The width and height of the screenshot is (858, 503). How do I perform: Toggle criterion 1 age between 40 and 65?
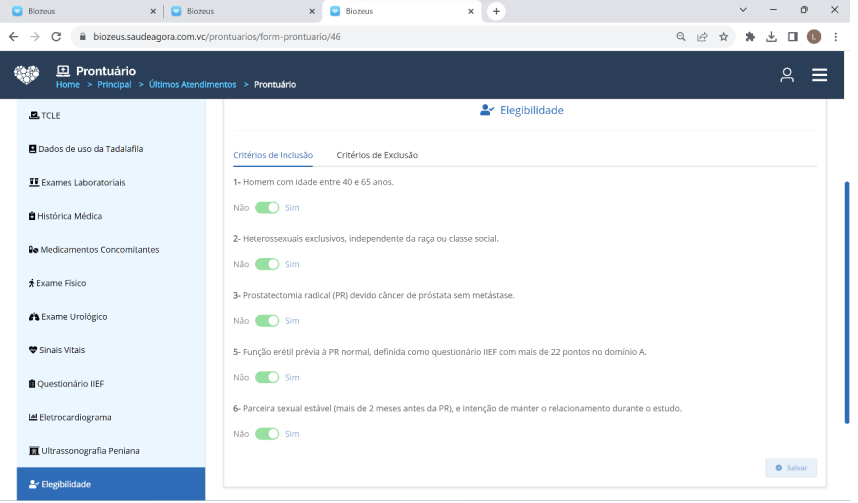click(x=267, y=208)
